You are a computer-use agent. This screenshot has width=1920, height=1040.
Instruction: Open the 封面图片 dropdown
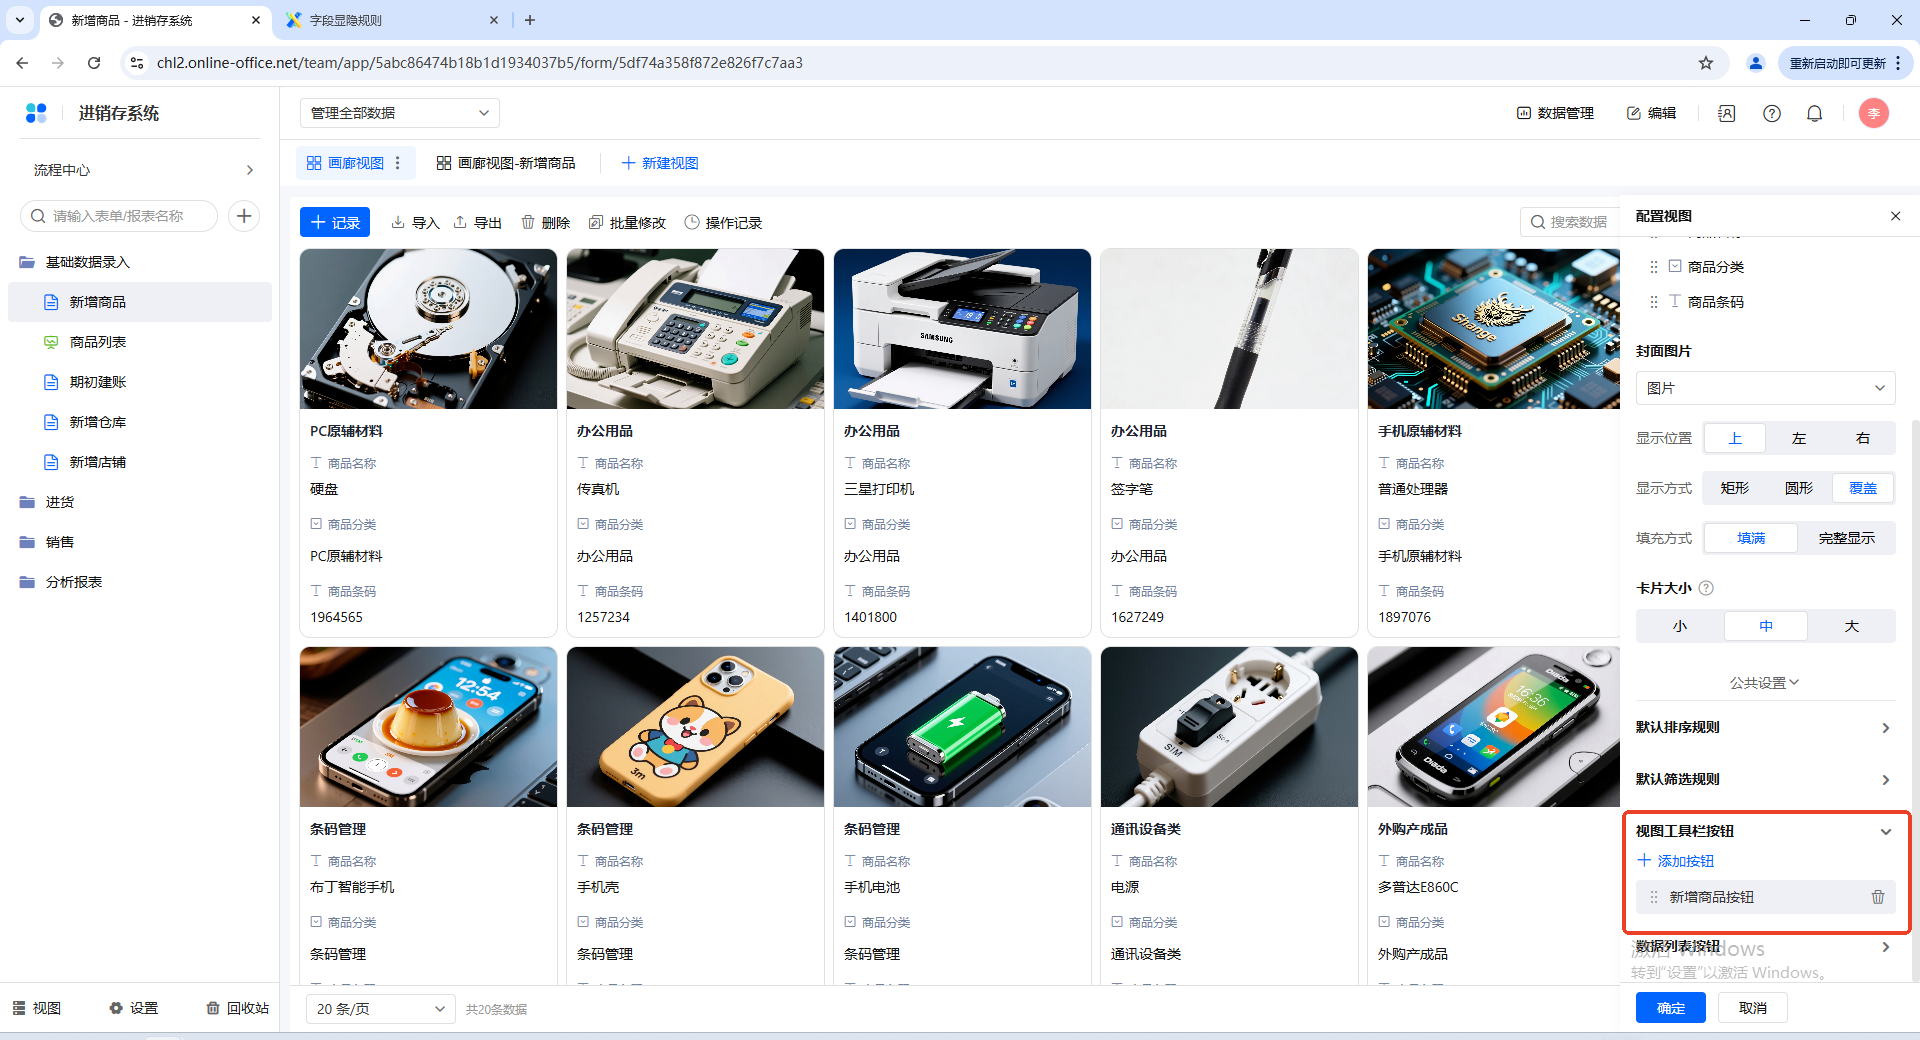(1765, 388)
